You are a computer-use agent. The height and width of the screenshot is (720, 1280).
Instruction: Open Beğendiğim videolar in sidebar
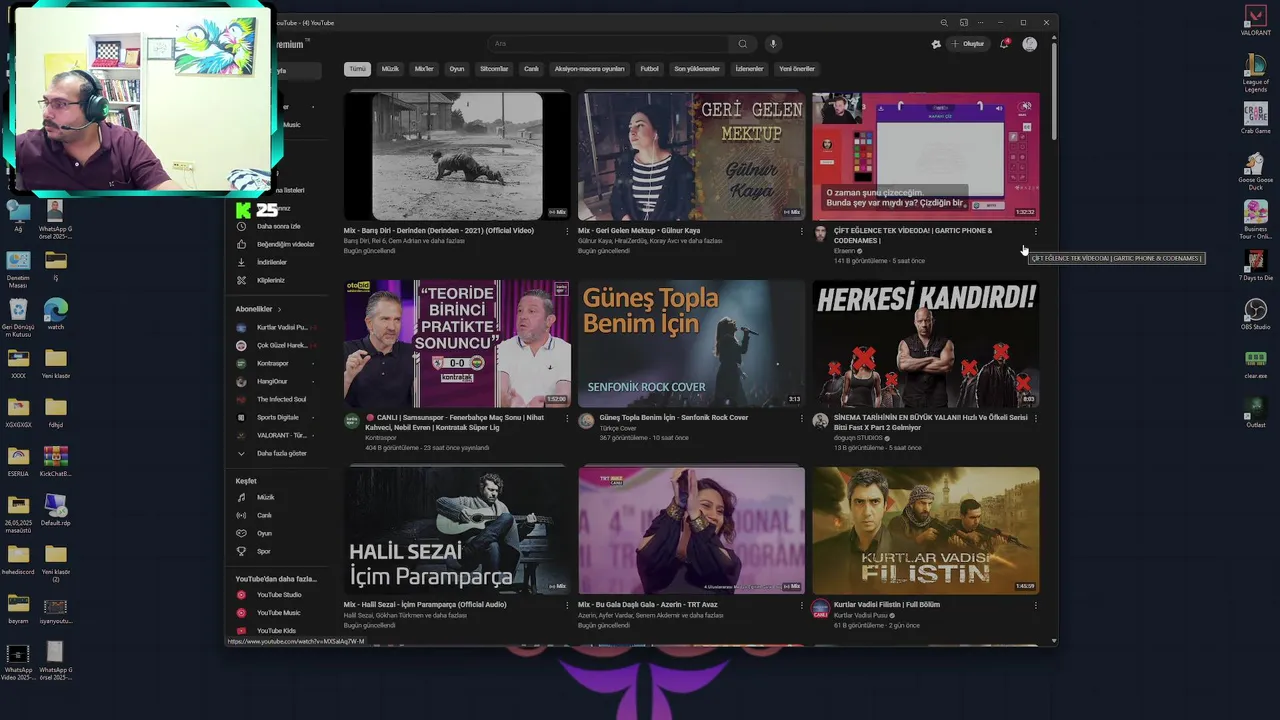(x=277, y=244)
